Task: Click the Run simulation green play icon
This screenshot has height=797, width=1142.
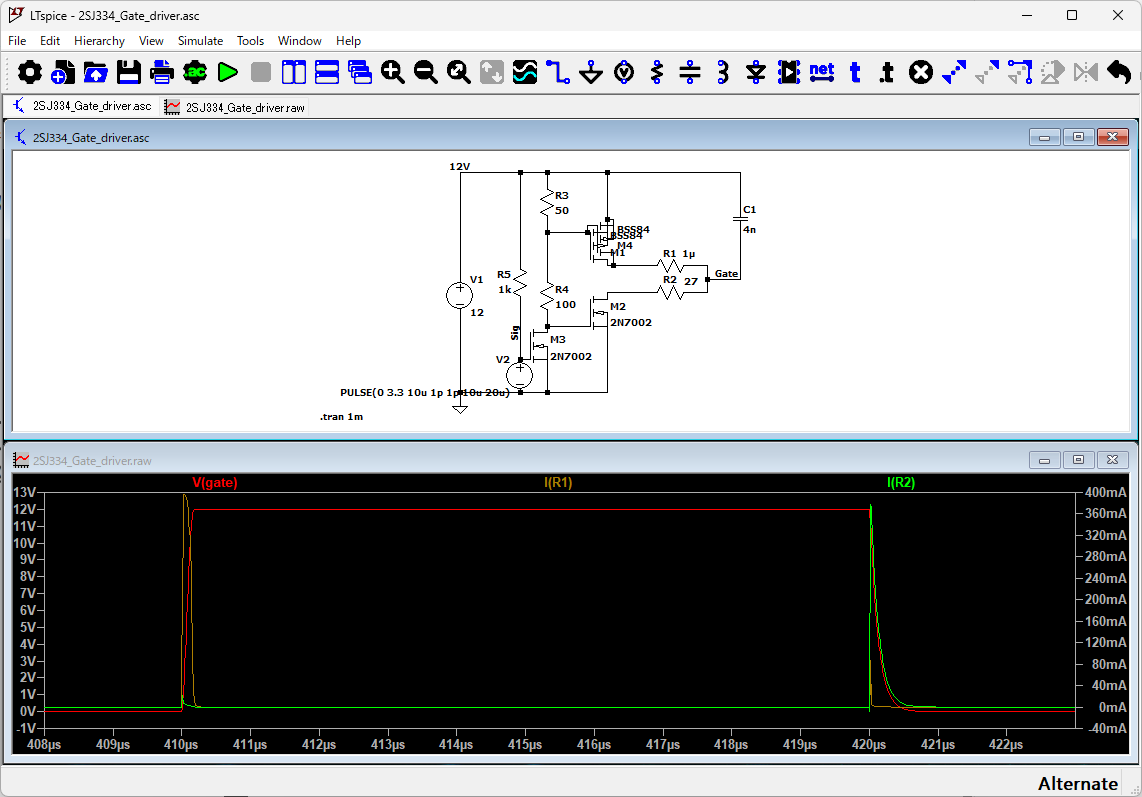Action: tap(228, 72)
